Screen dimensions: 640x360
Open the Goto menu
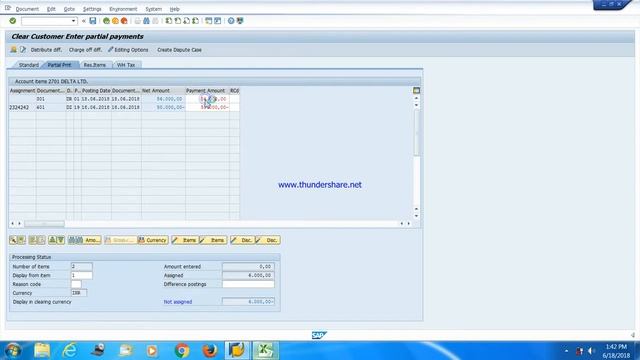coord(69,9)
